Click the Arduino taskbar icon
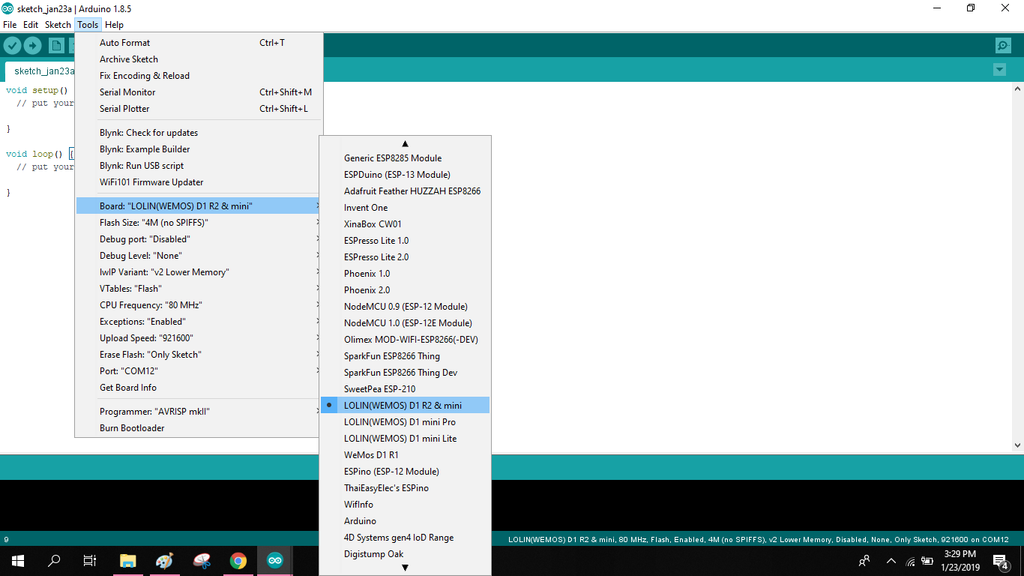The height and width of the screenshot is (576, 1024). pos(275,561)
